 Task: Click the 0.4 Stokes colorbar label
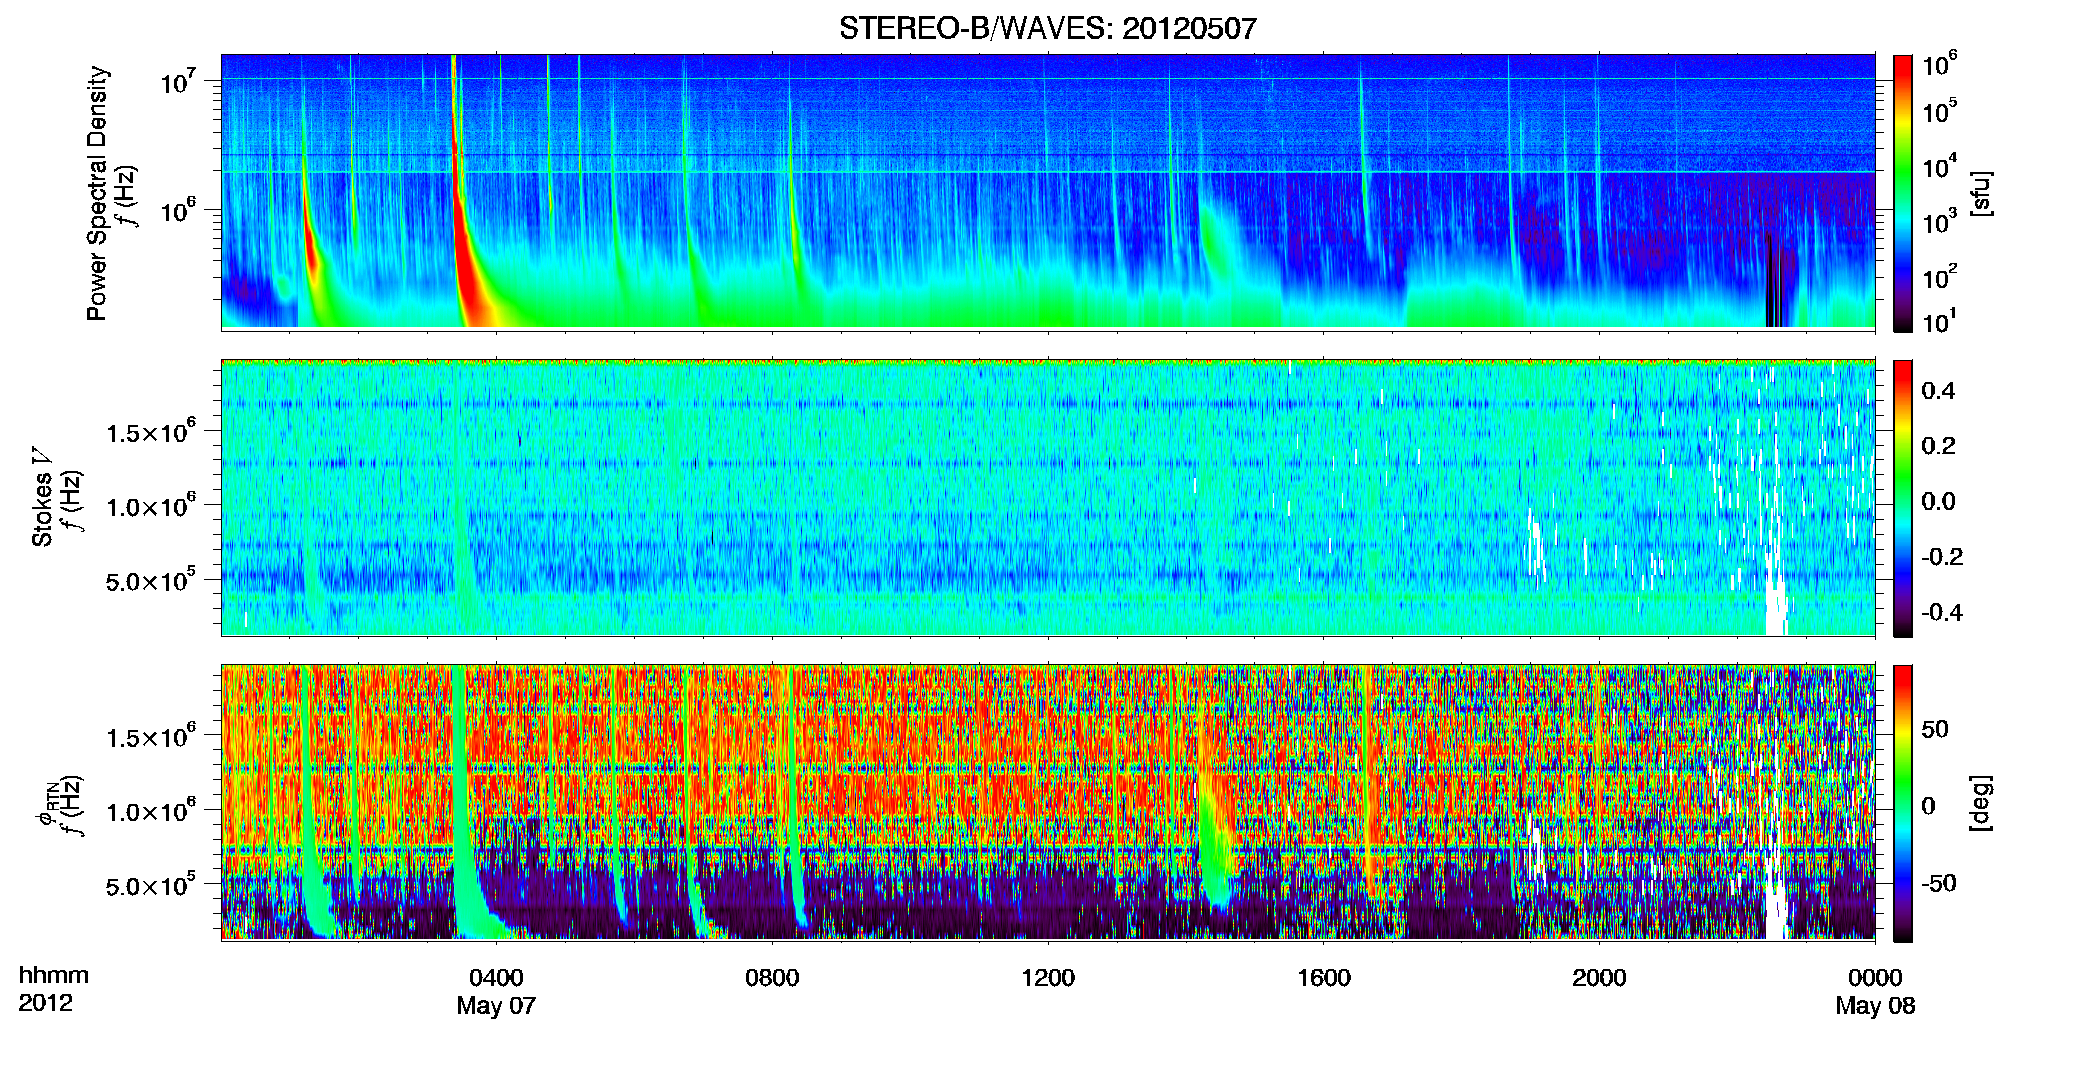pyautogui.click(x=1938, y=391)
